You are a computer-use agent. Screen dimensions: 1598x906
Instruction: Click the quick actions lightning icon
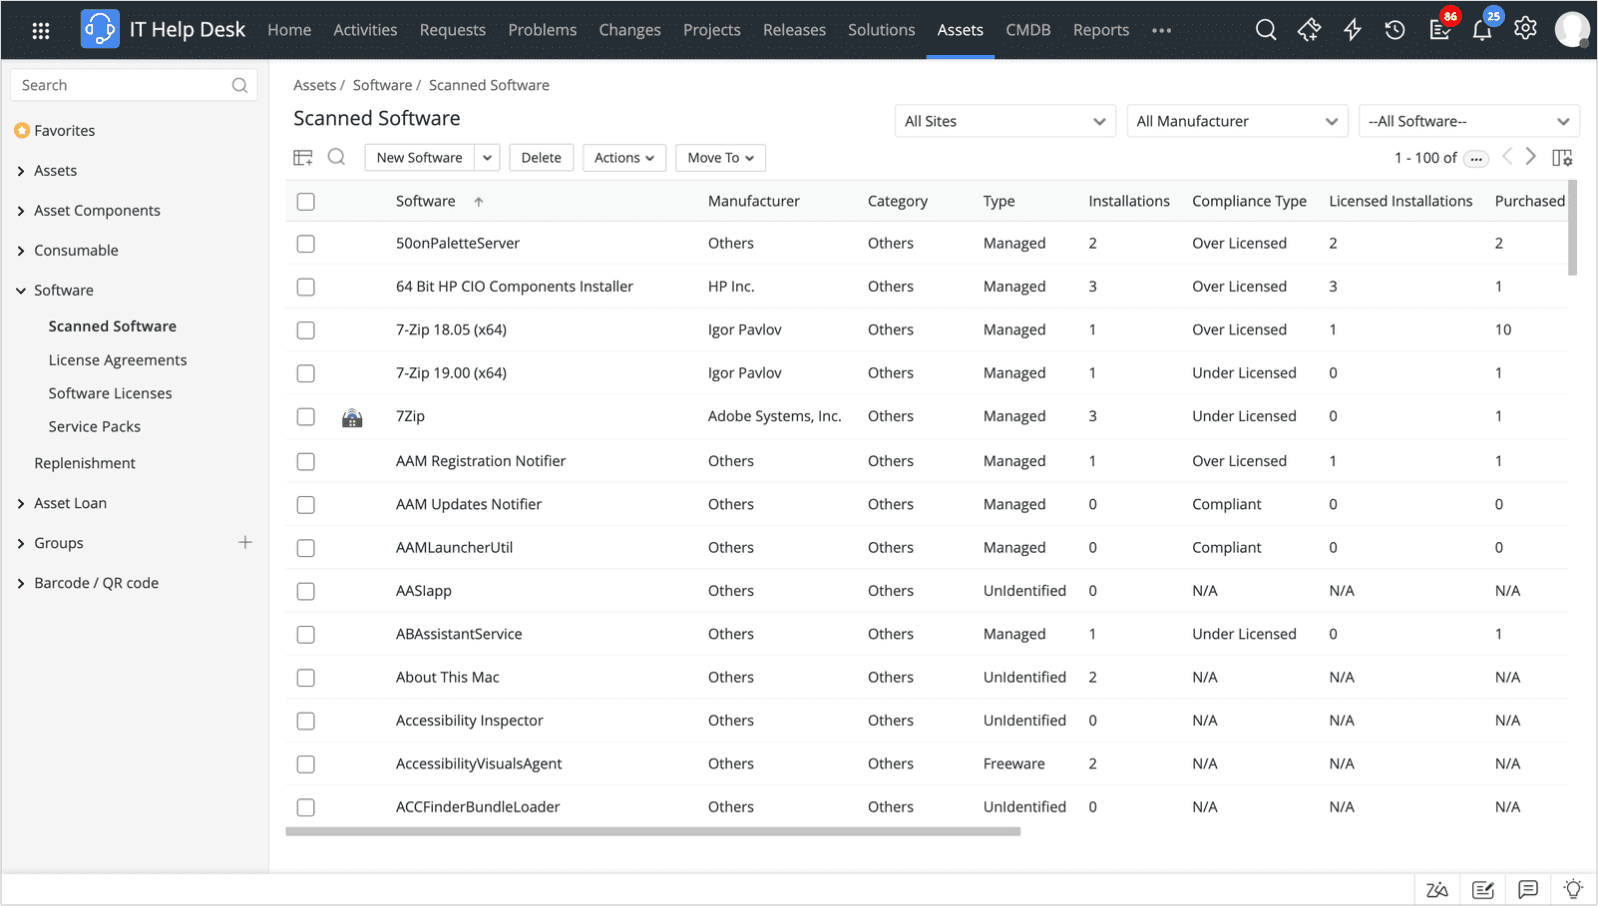click(x=1352, y=30)
